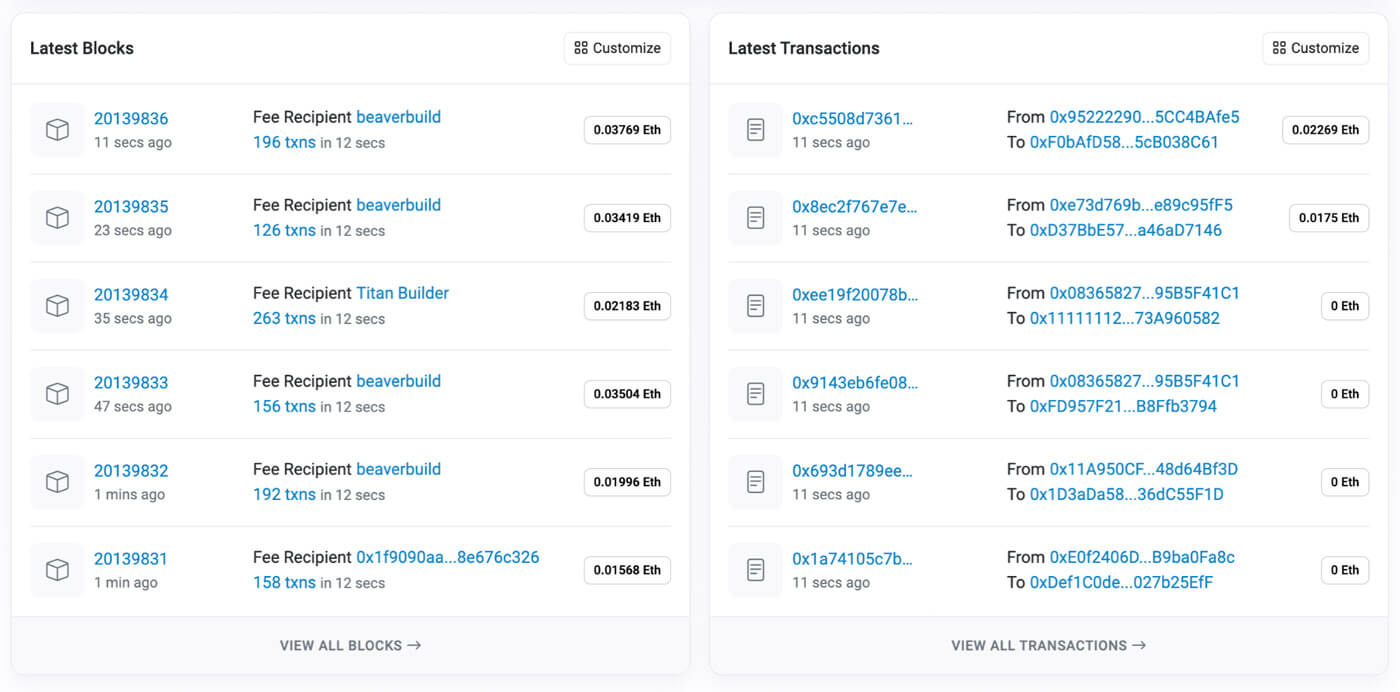Click the cube icon for block 20139831
The width and height of the screenshot is (1400, 692).
tap(57, 570)
